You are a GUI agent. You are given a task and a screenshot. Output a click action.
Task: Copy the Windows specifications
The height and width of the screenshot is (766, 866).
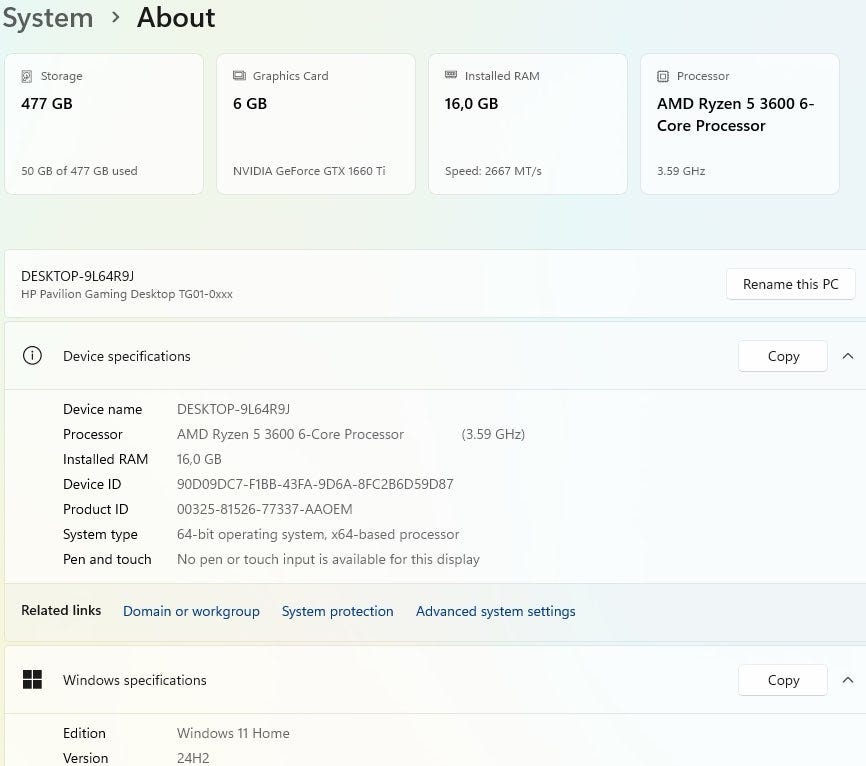pyautogui.click(x=783, y=680)
